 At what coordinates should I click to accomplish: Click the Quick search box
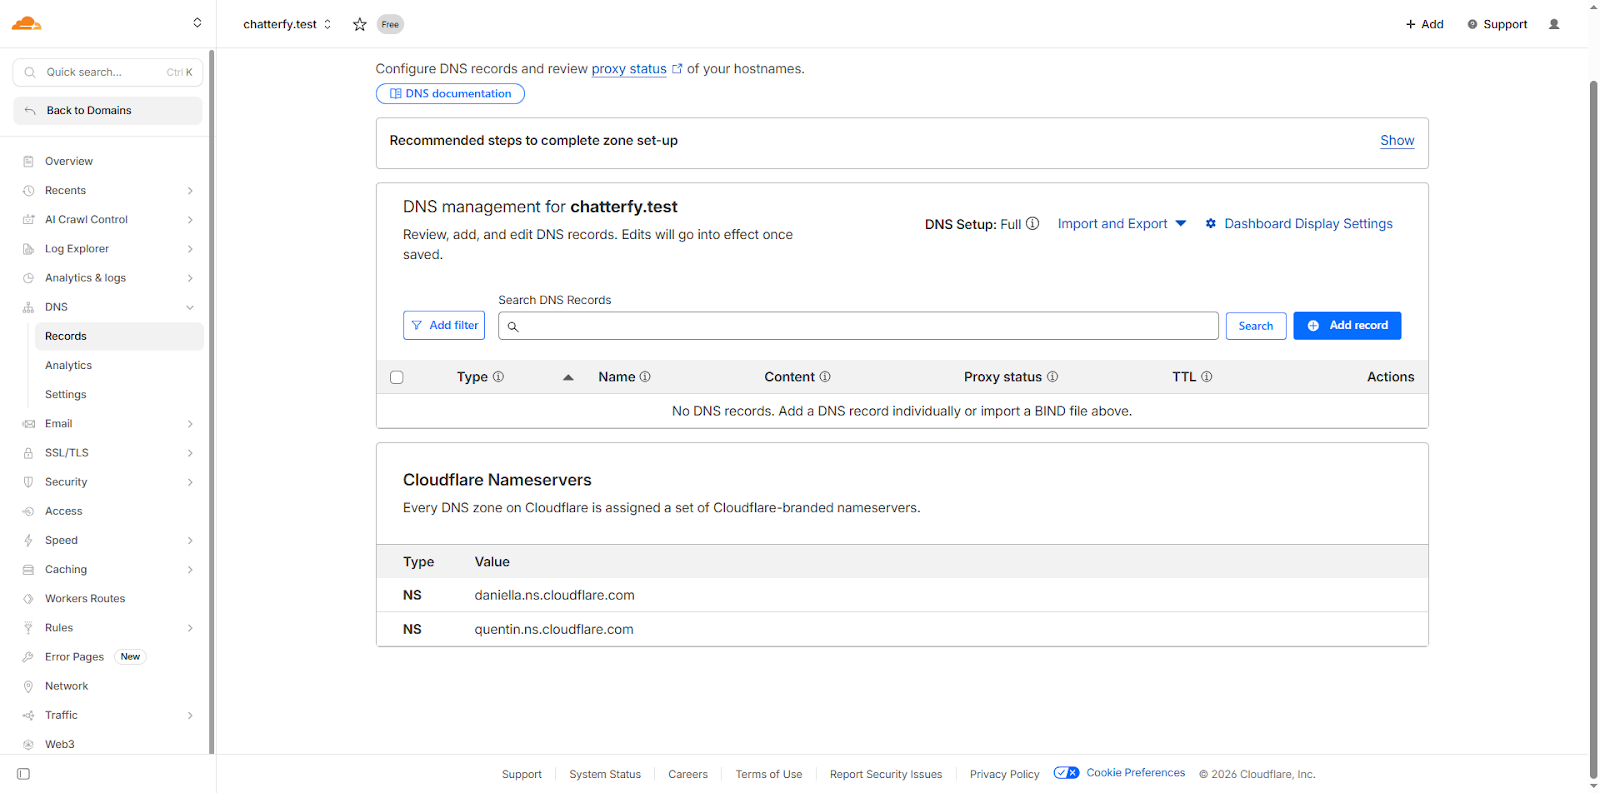click(x=108, y=72)
